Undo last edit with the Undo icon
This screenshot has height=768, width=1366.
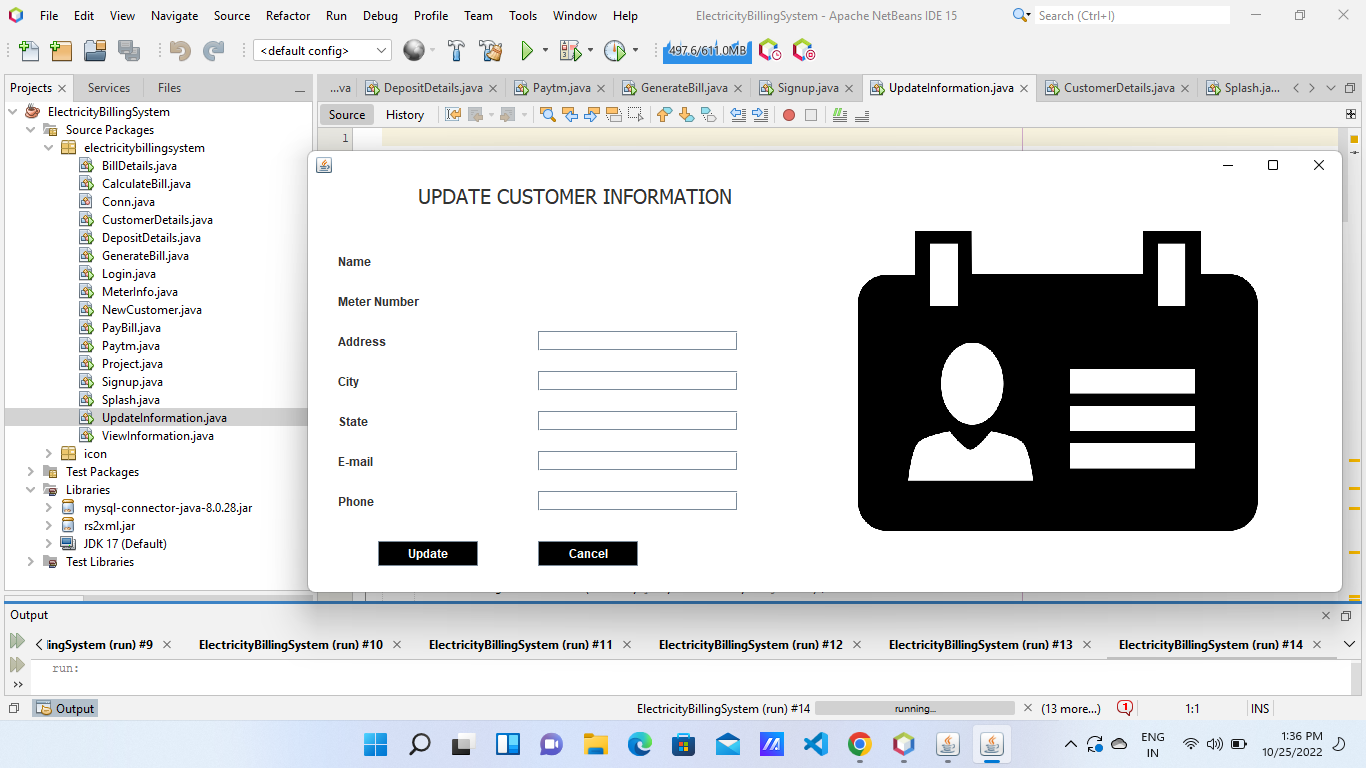tap(178, 50)
